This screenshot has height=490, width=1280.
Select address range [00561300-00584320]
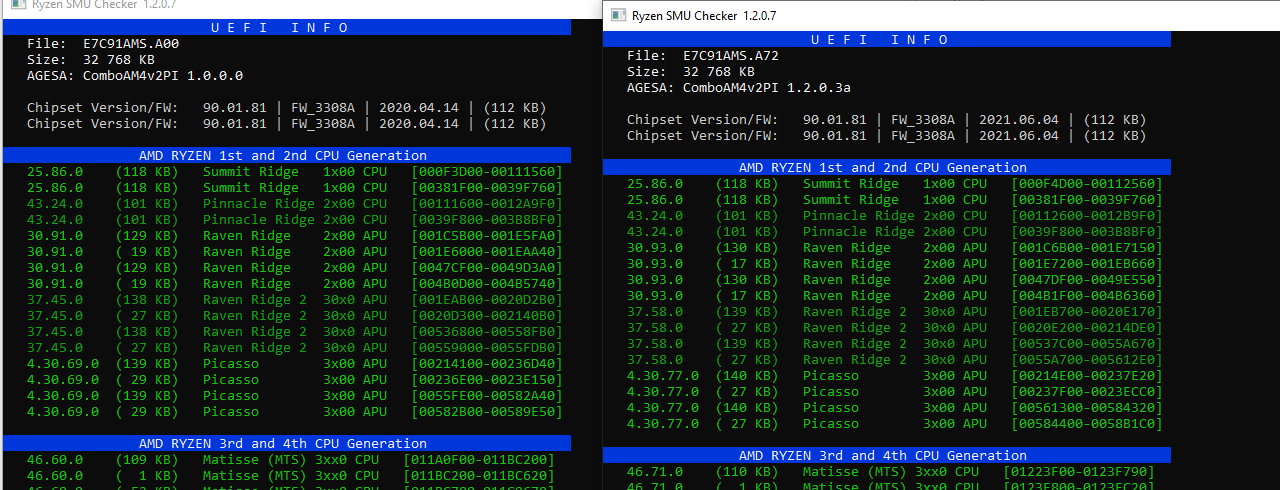(x=1087, y=408)
